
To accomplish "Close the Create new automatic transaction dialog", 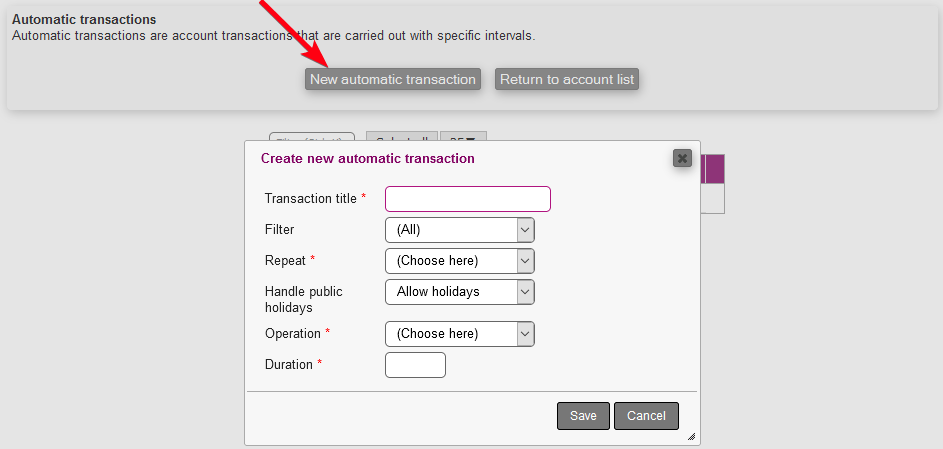I will coord(682,158).
